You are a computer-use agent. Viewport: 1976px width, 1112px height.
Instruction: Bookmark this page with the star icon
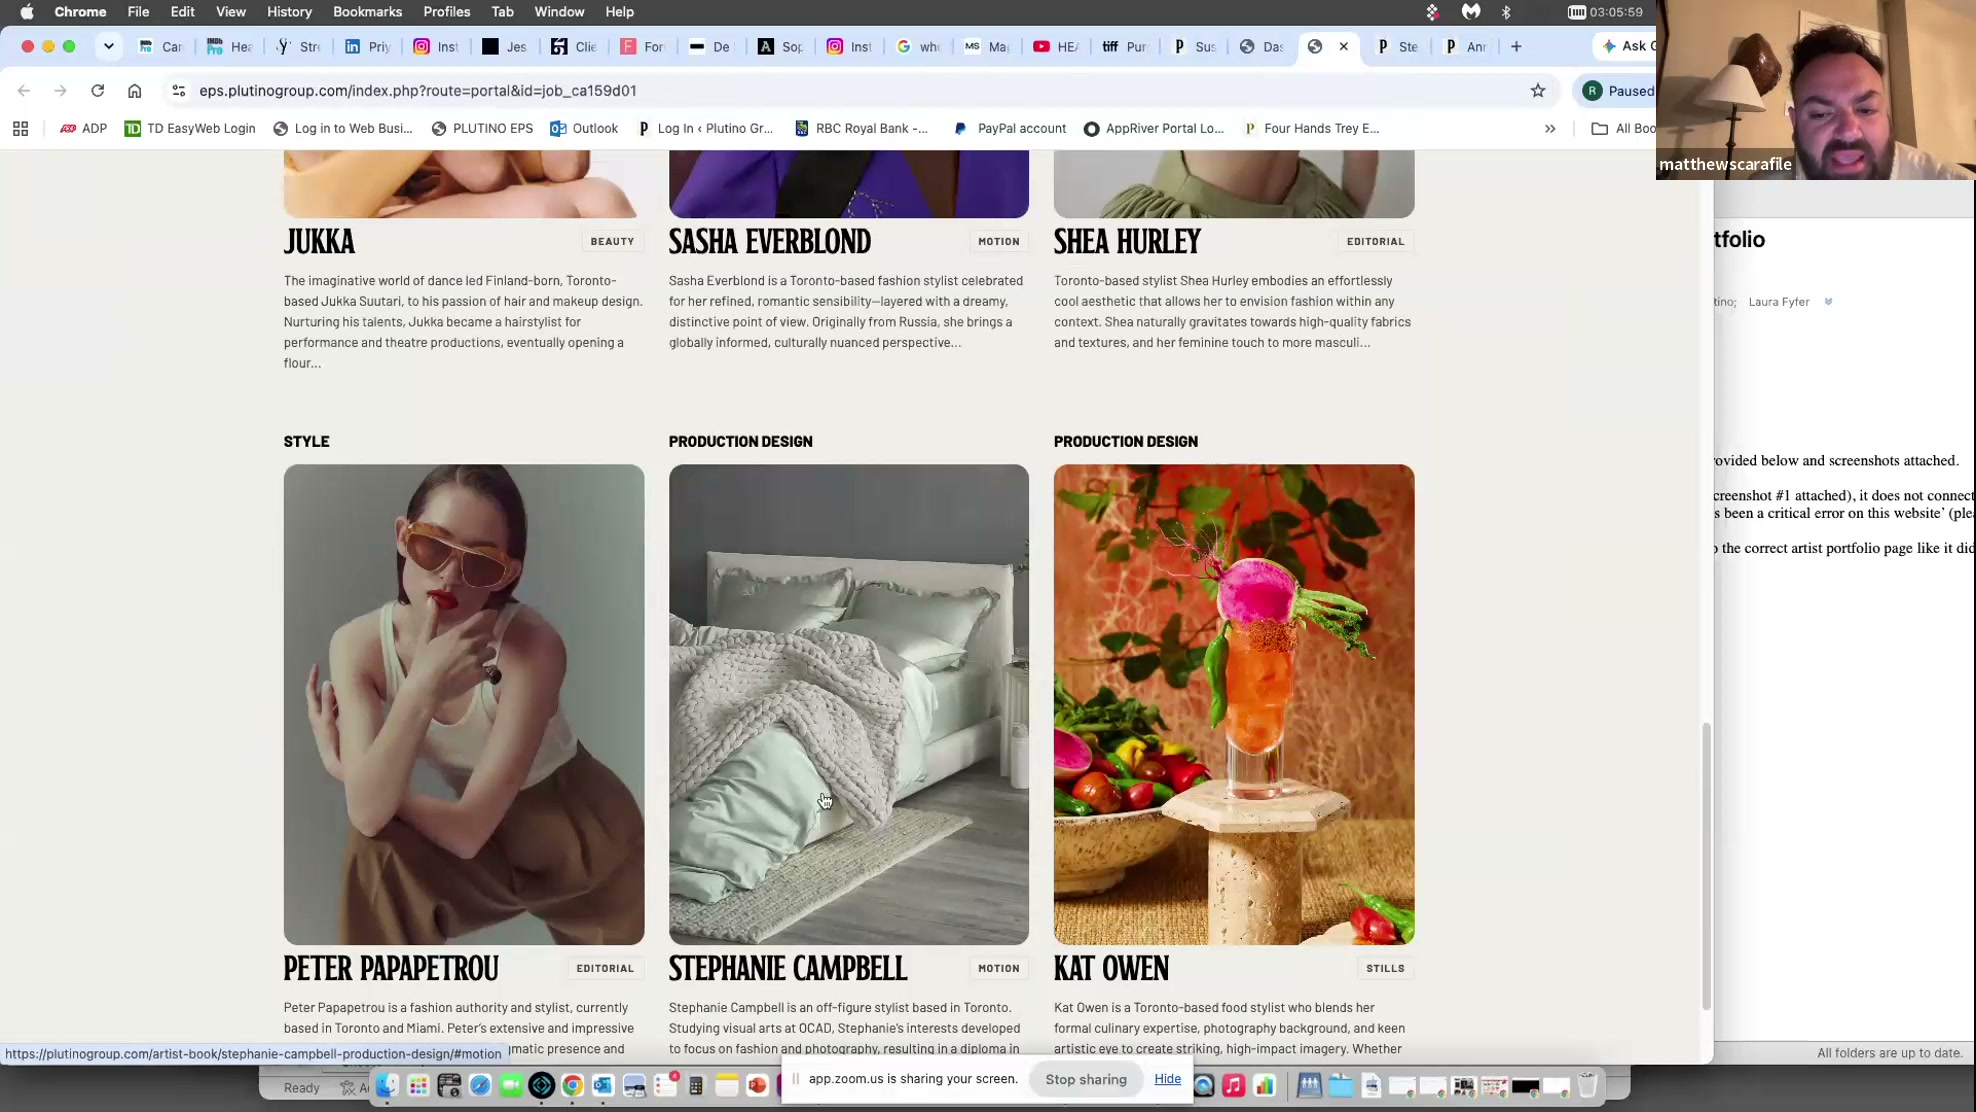[1538, 90]
